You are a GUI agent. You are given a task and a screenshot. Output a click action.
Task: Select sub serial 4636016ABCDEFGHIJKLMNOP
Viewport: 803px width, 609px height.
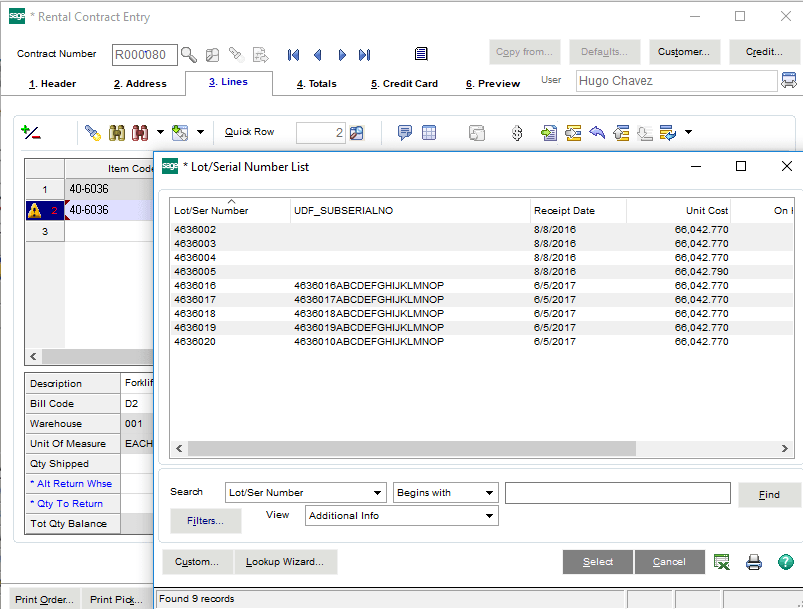click(369, 285)
